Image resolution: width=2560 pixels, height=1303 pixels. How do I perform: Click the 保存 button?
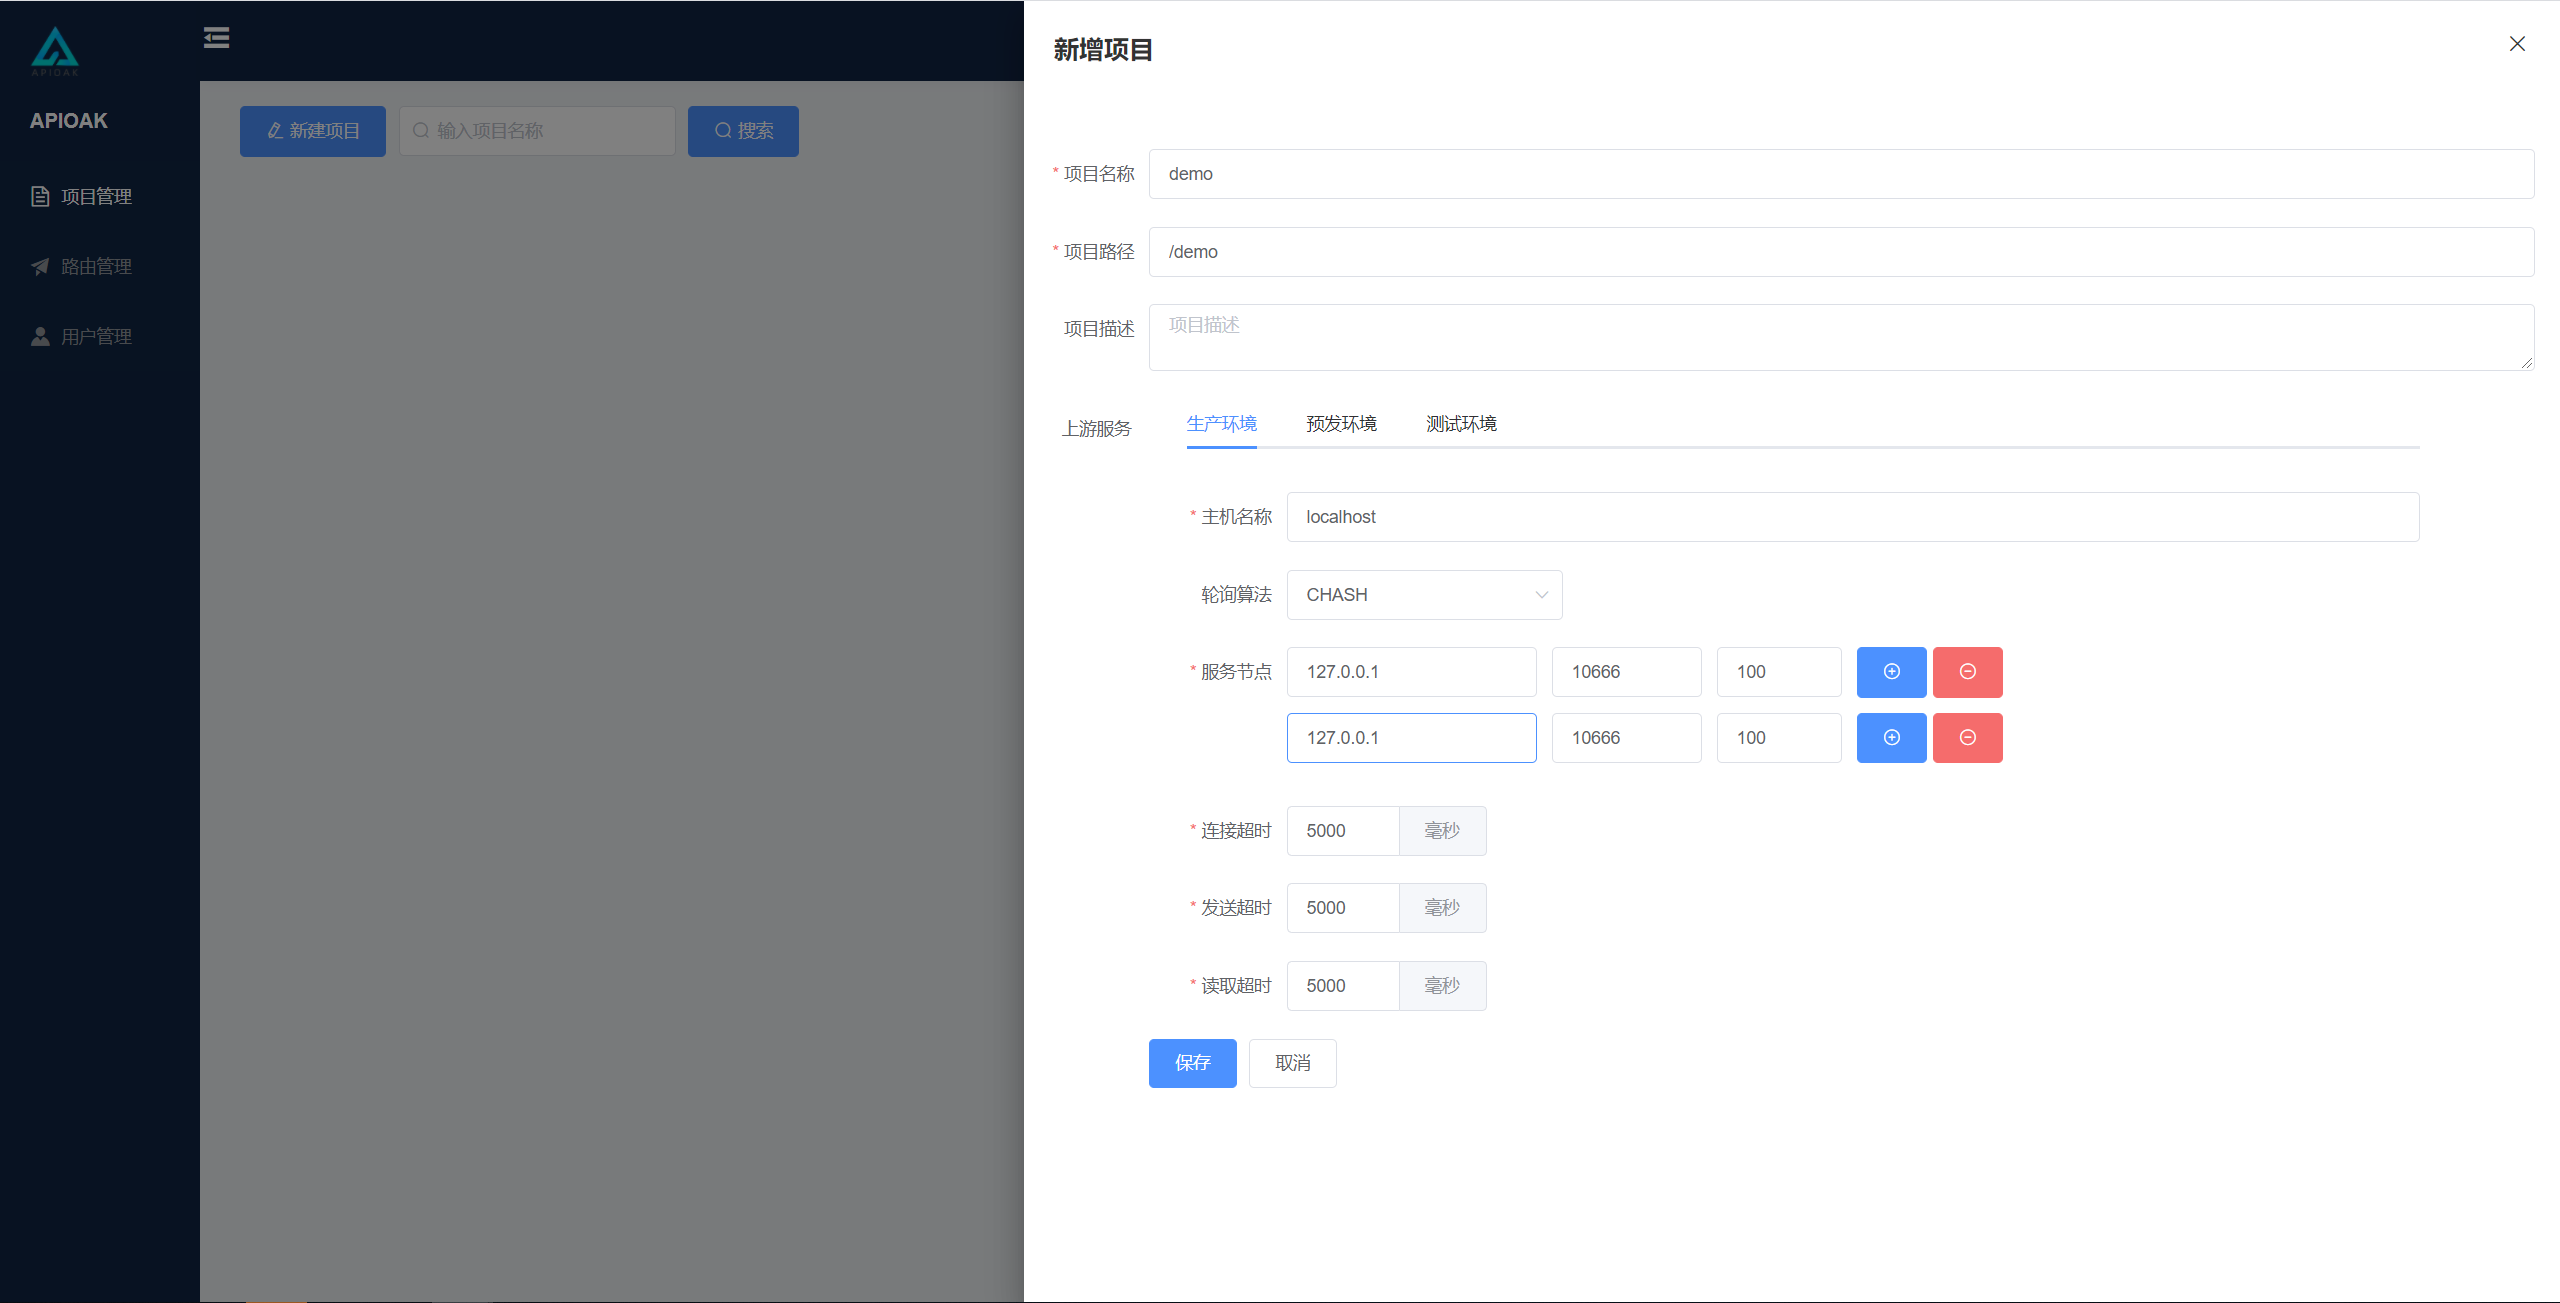click(x=1192, y=1063)
